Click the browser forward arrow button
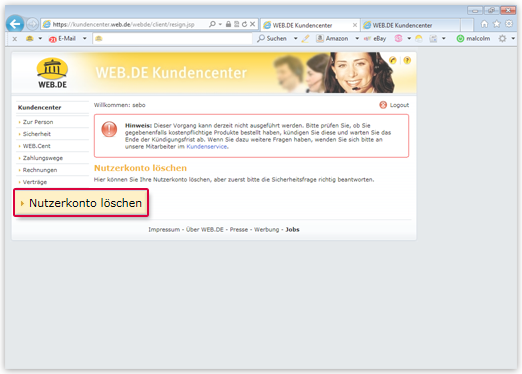The width and height of the screenshot is (522, 374). click(x=32, y=24)
